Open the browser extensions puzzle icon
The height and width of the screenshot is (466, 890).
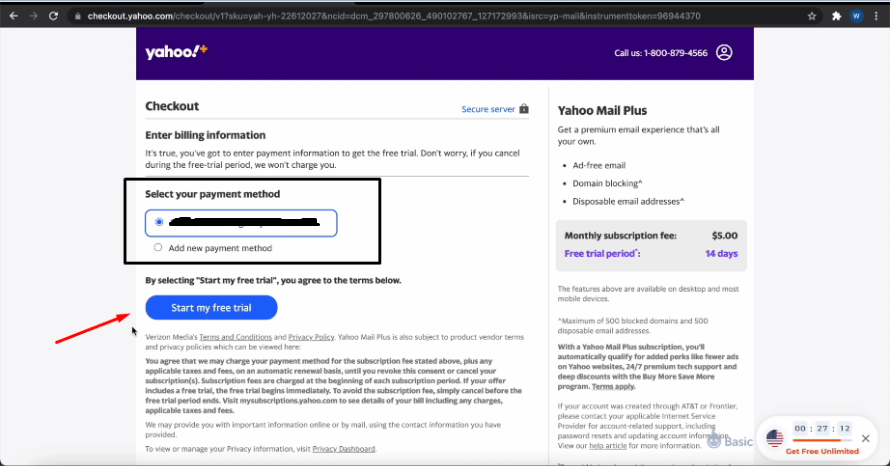point(836,16)
